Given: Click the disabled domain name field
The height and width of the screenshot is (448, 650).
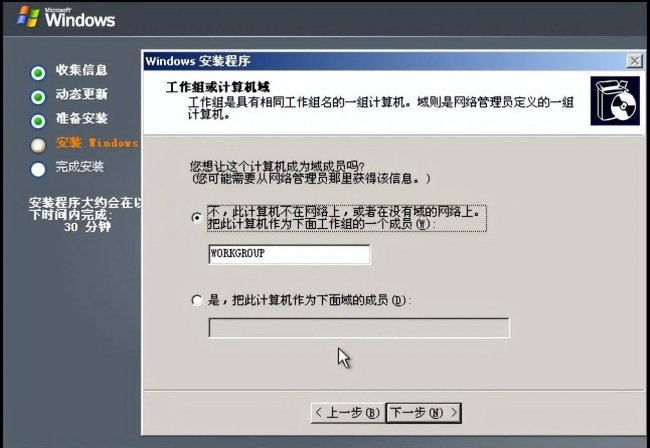Looking at the screenshot, I should [x=359, y=327].
